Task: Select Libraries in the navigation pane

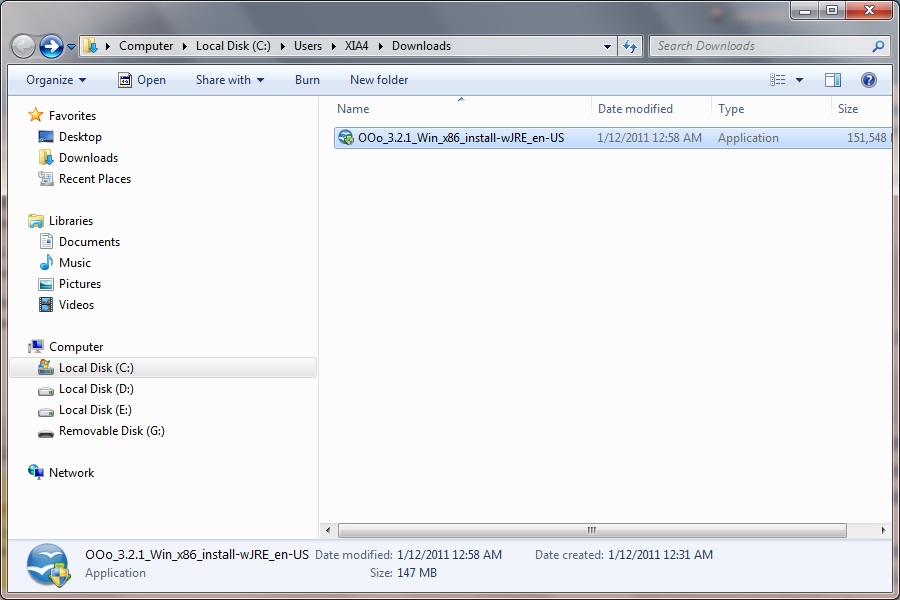Action: [x=71, y=221]
